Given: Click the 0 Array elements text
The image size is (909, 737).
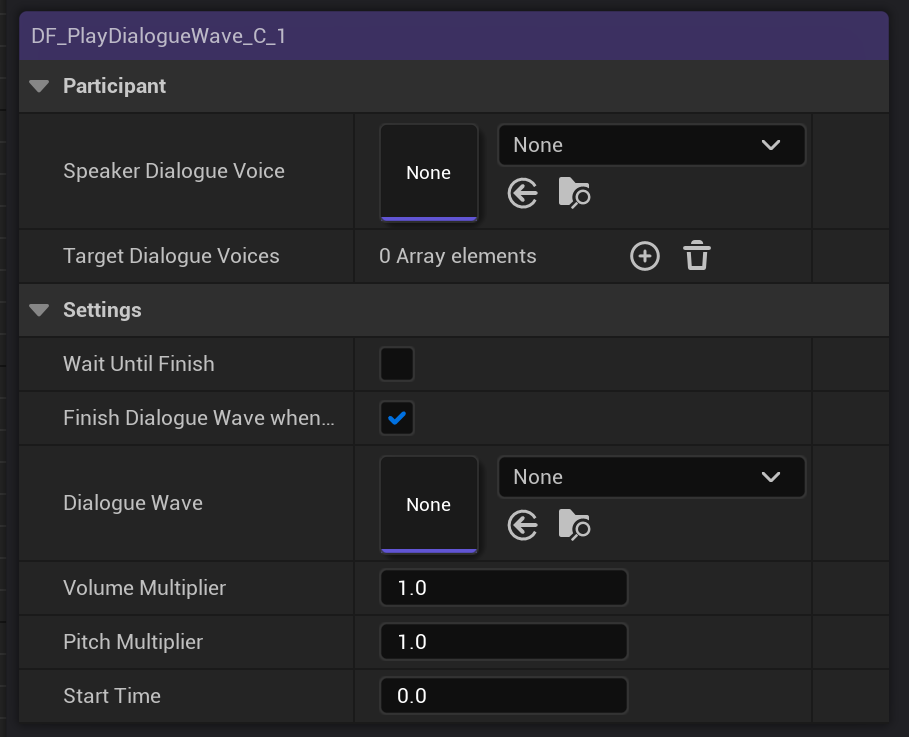Looking at the screenshot, I should (x=458, y=257).
